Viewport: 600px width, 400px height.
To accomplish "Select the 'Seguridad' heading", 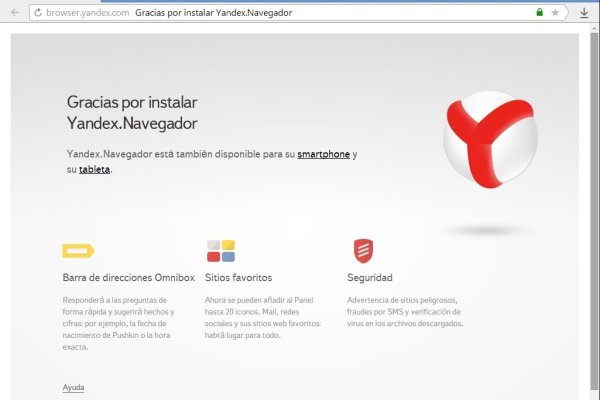I will click(369, 277).
